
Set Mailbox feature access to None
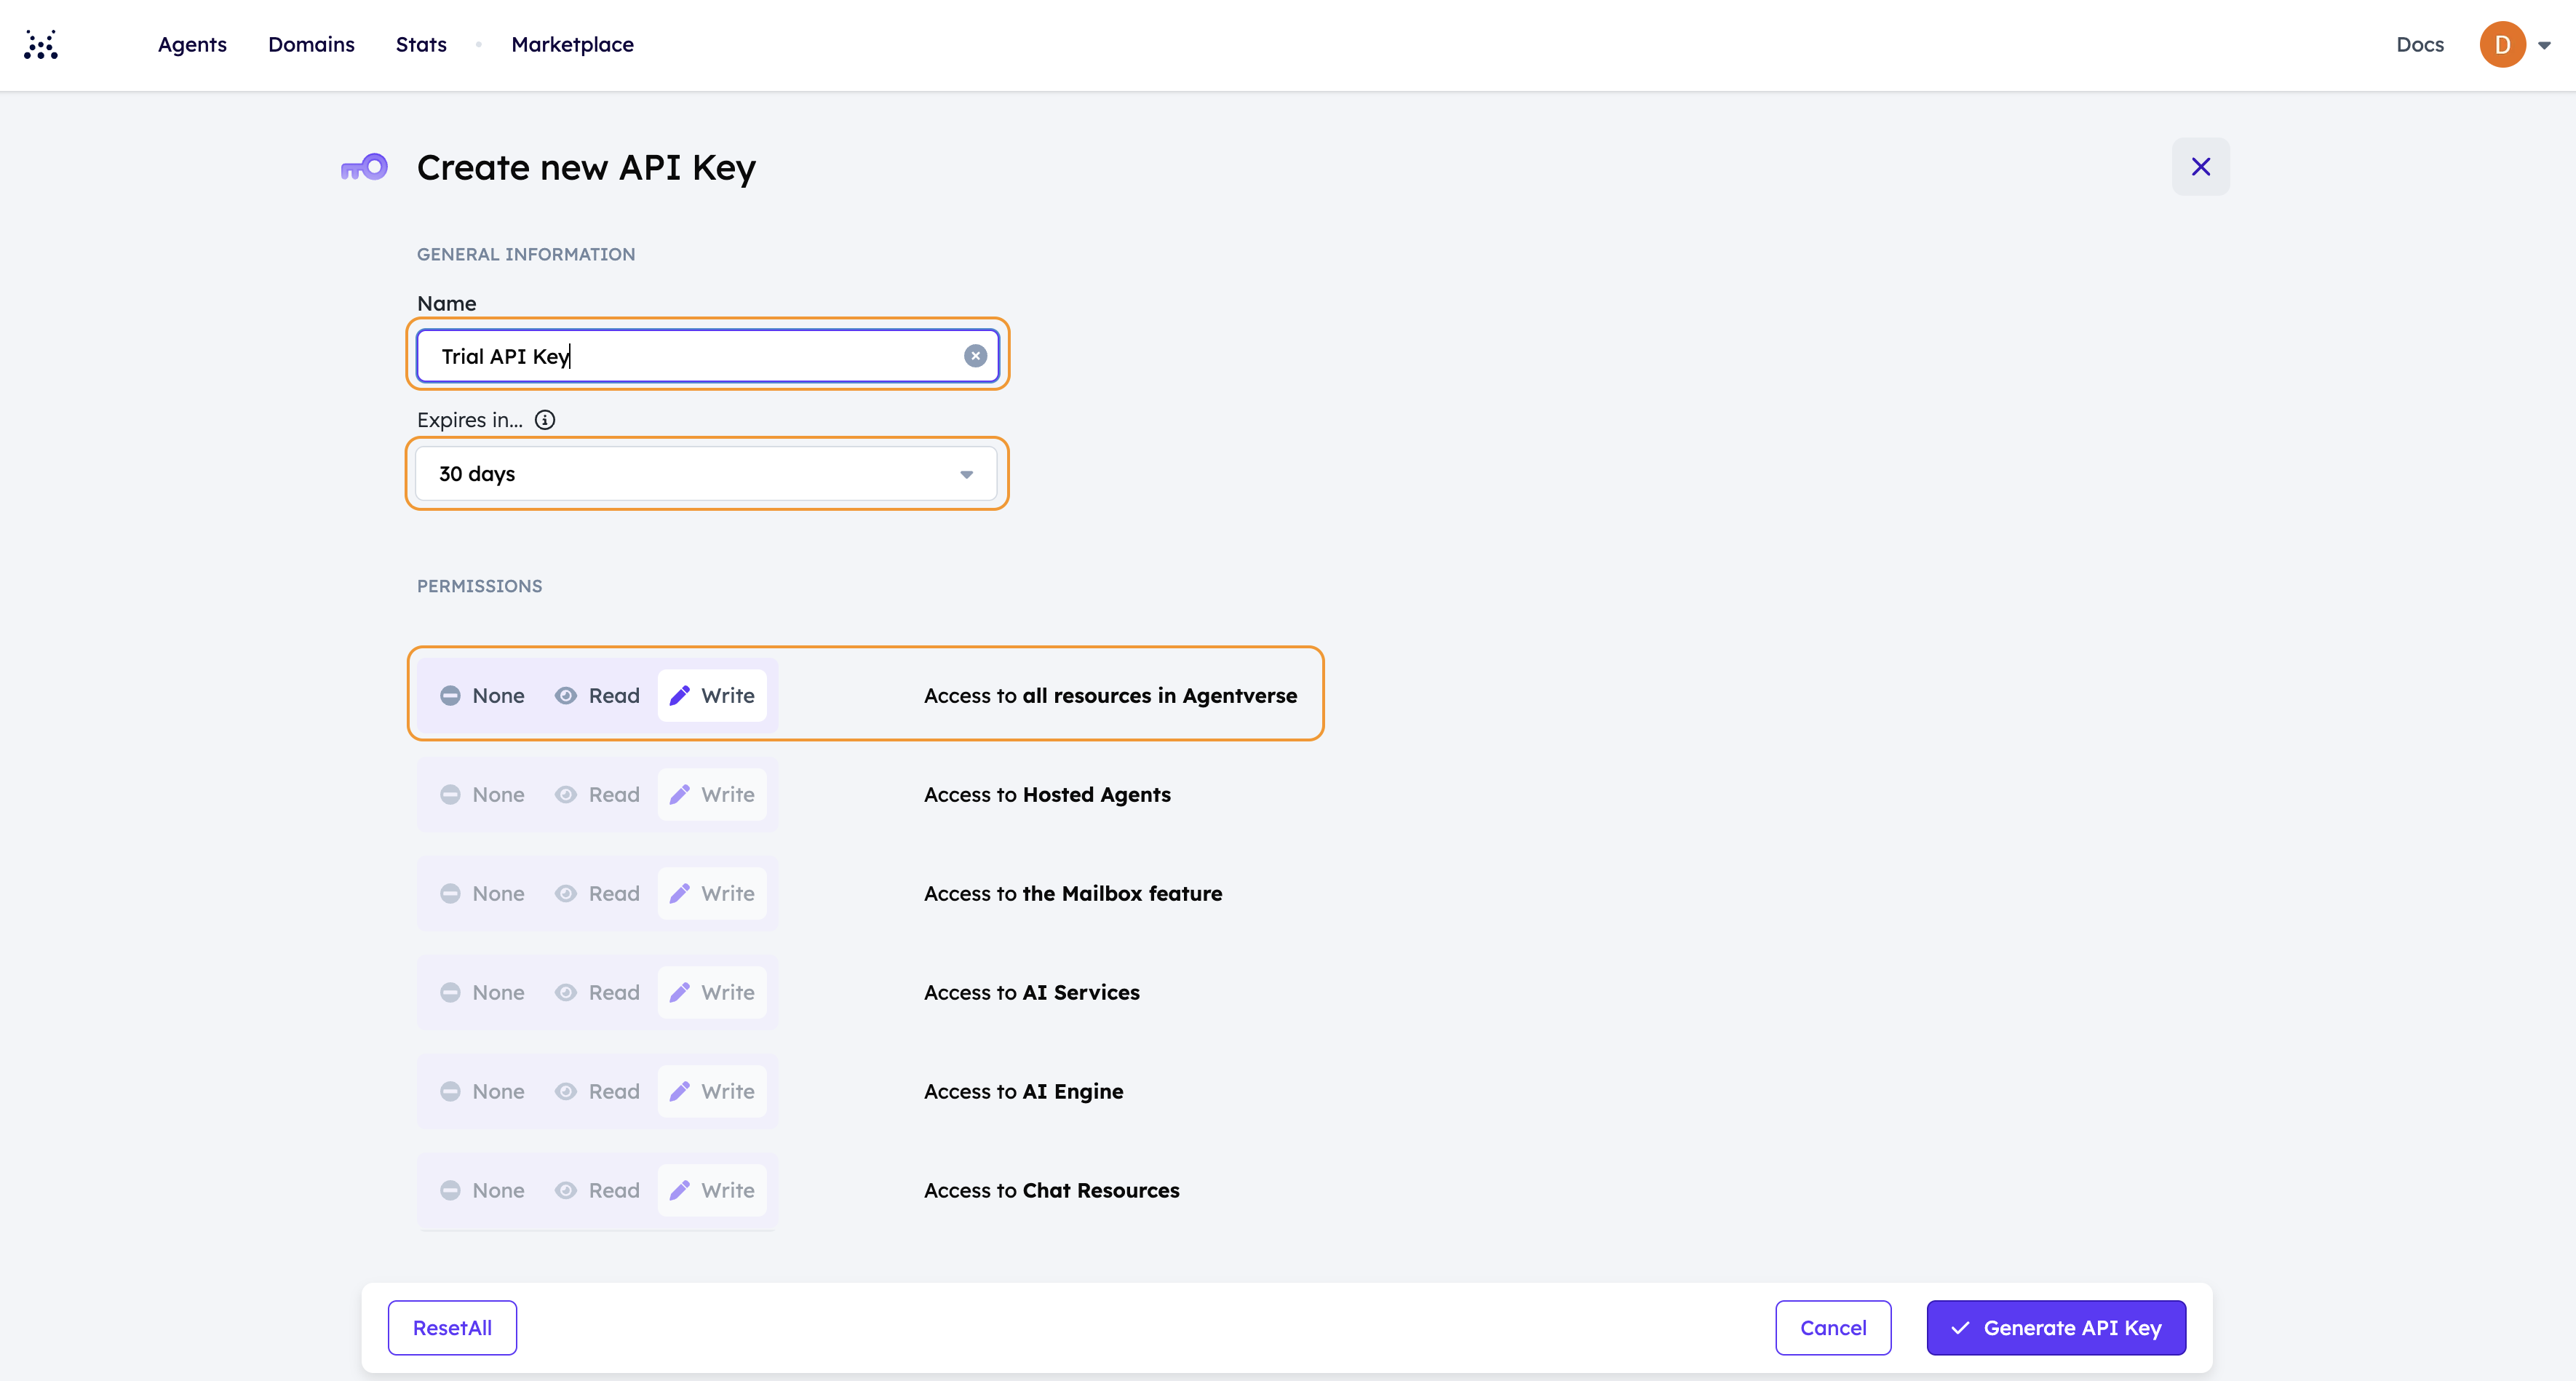(x=483, y=894)
